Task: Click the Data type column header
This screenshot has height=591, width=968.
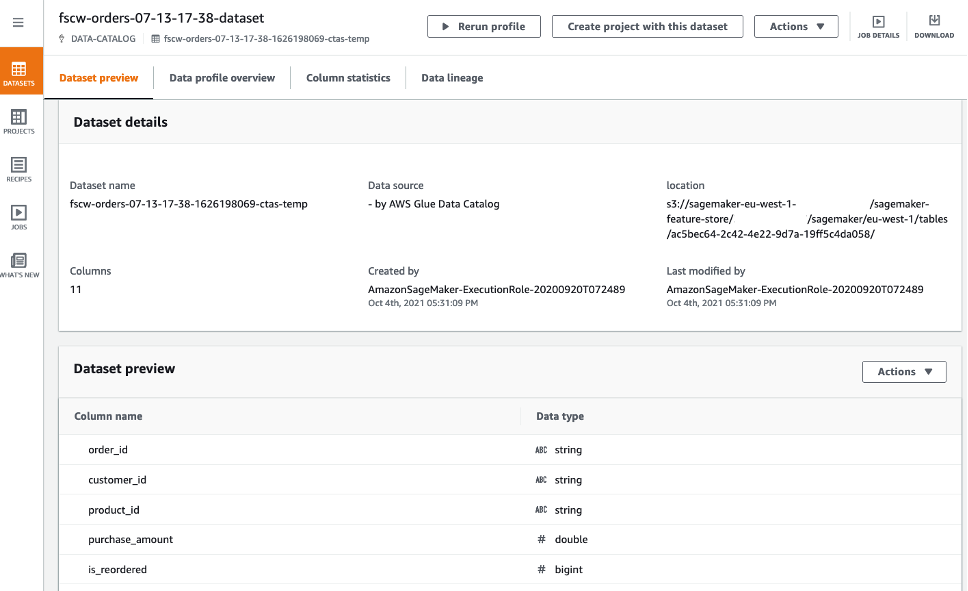Action: click(560, 416)
